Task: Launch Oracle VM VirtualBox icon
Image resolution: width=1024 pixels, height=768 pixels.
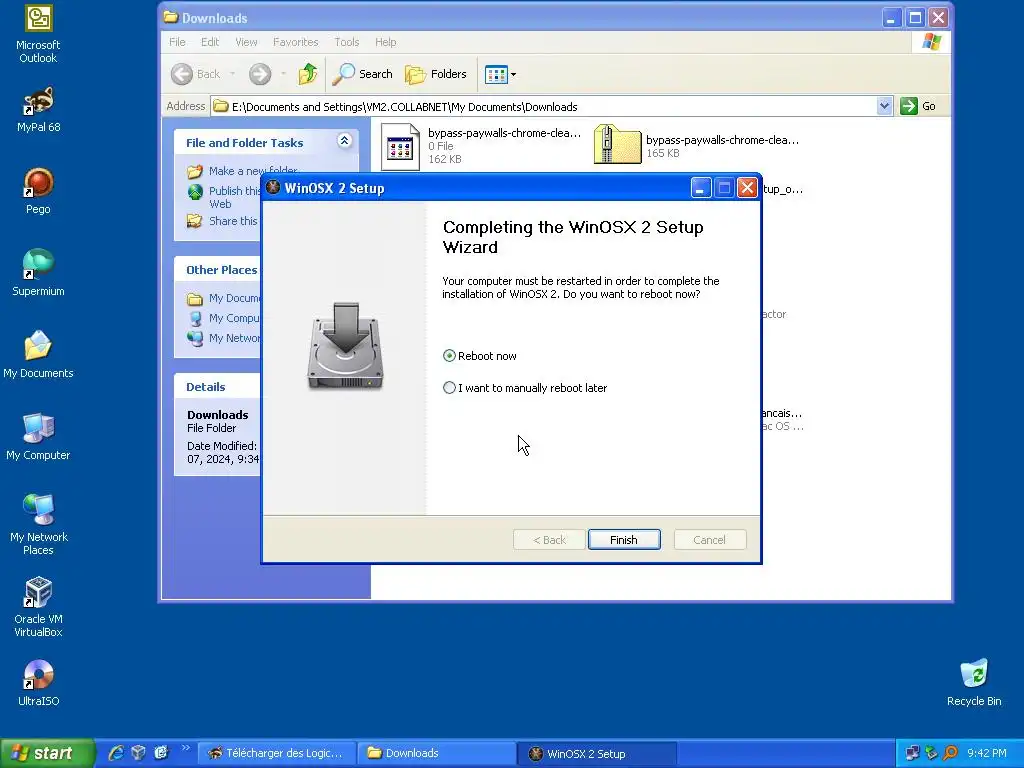Action: click(38, 607)
